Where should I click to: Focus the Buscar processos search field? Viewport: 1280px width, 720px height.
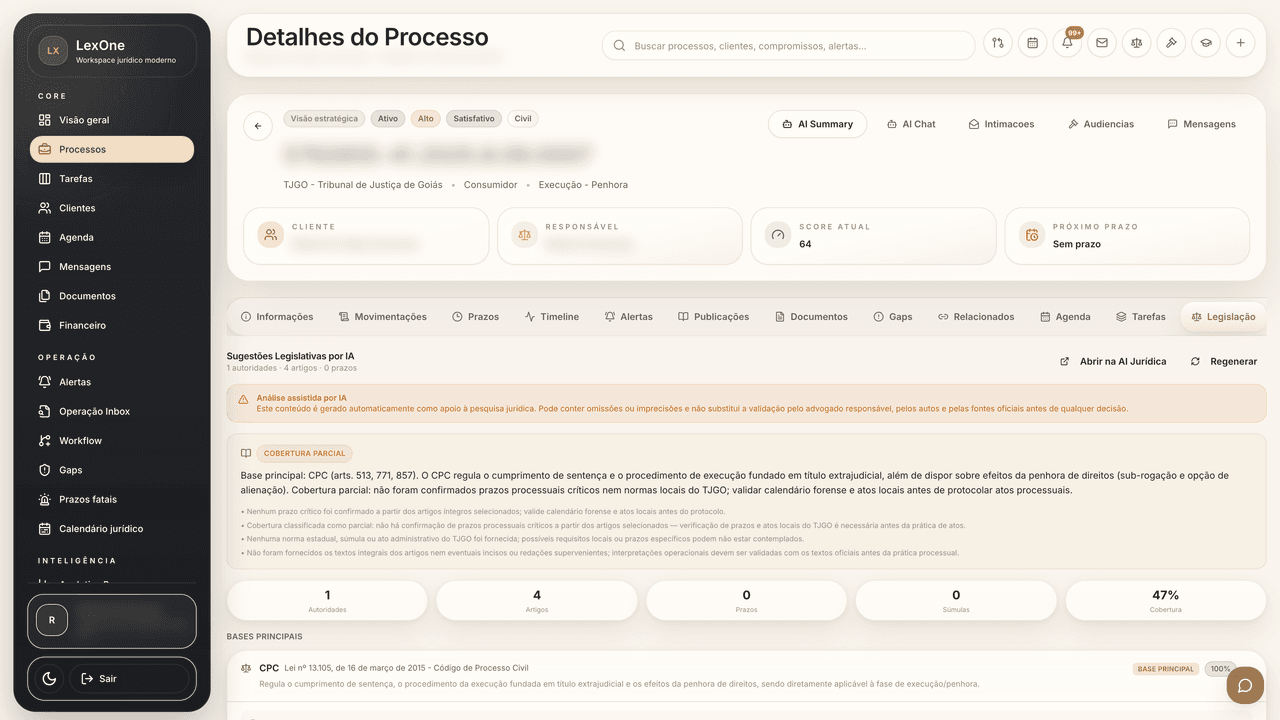click(790, 46)
